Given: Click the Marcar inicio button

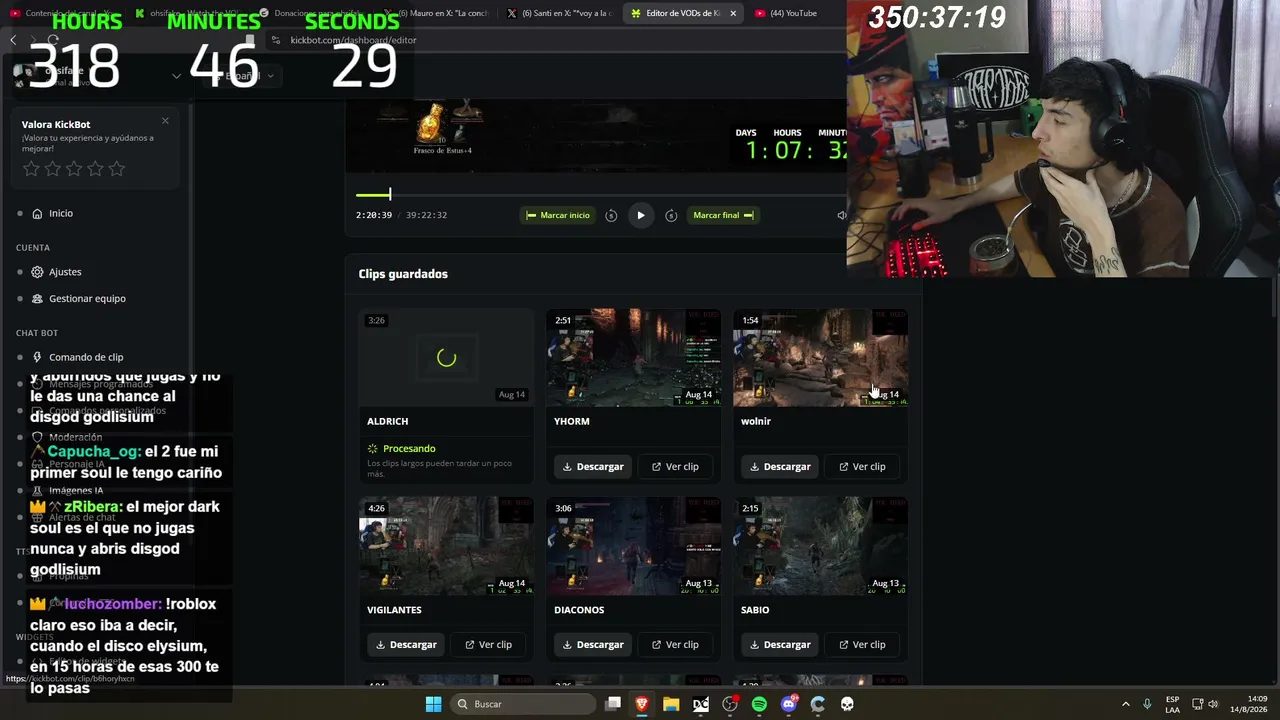Looking at the screenshot, I should click(557, 215).
